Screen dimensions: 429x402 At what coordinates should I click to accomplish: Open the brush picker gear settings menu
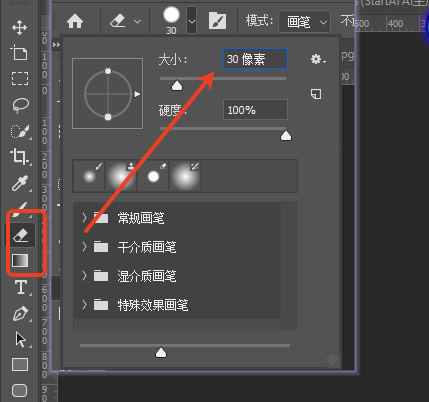click(x=318, y=59)
